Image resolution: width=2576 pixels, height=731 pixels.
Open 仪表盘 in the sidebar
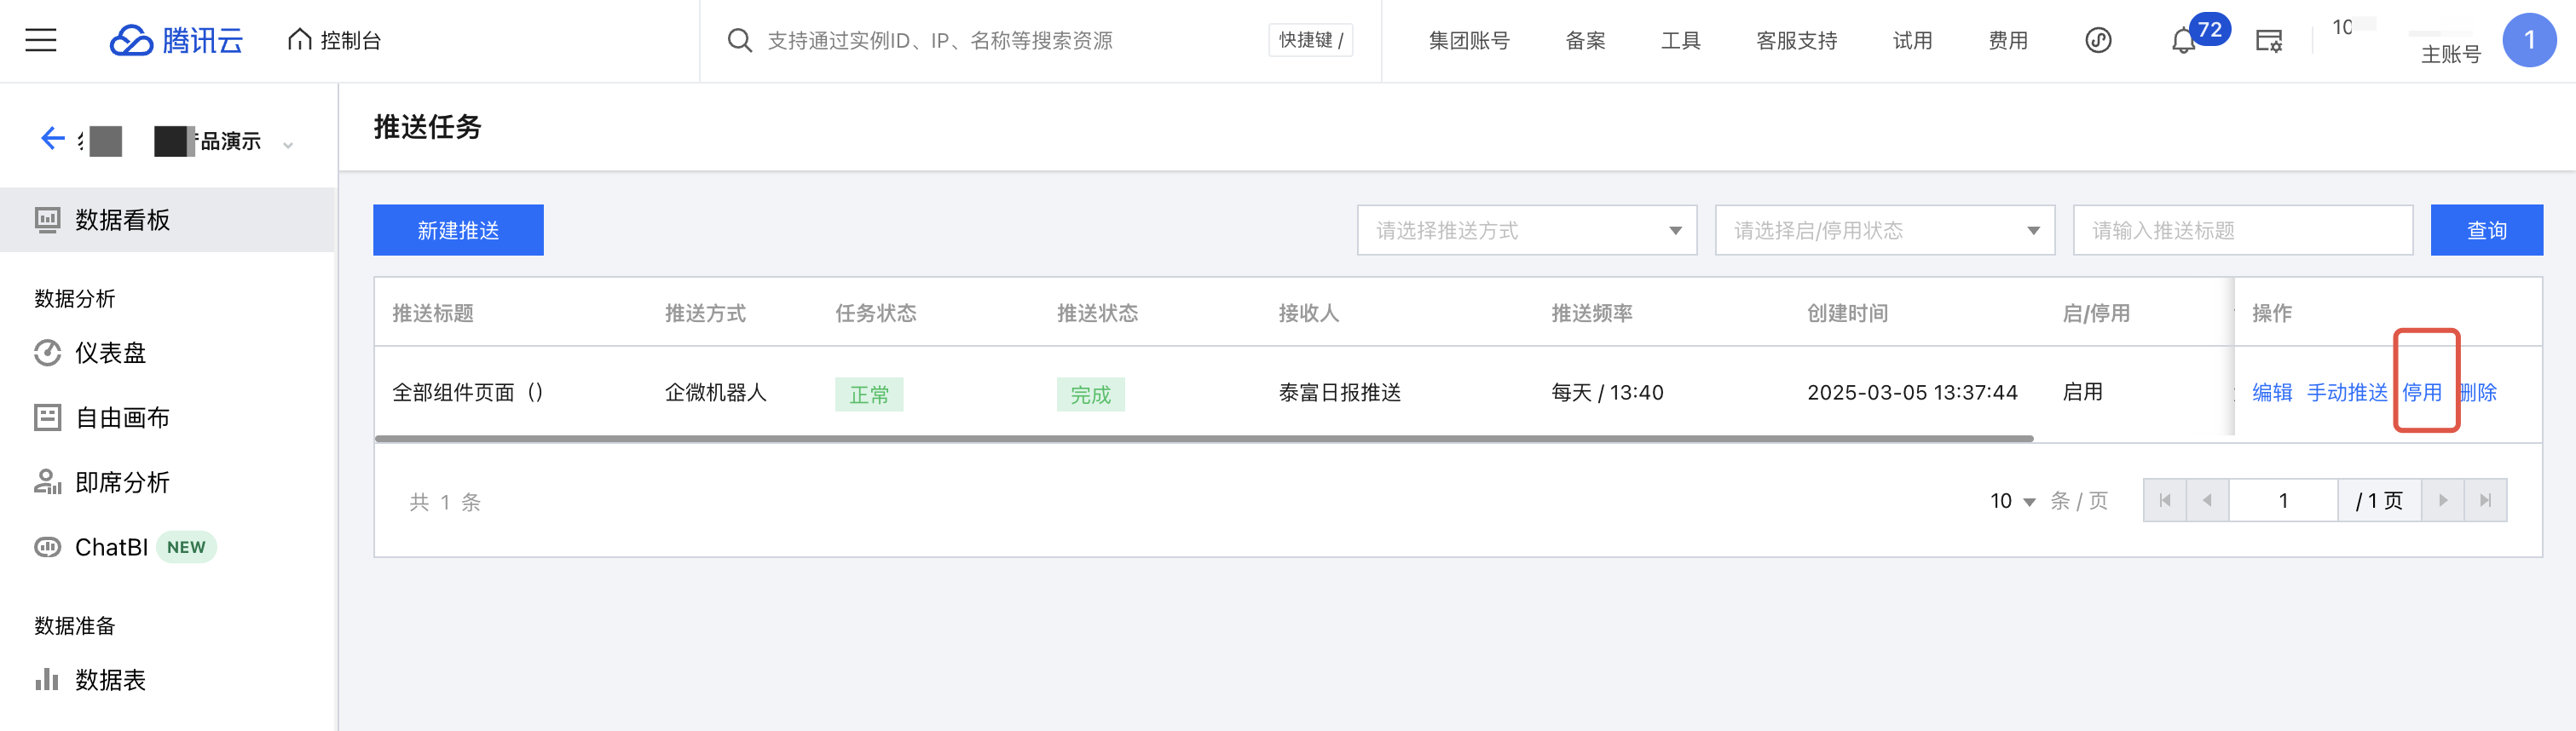click(110, 353)
